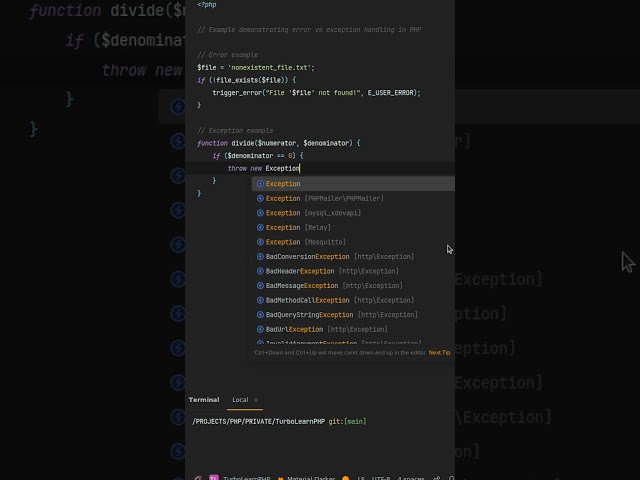Click the Ctrl+Down and Ctrl+Up tip text
640x480 pixels.
point(340,353)
